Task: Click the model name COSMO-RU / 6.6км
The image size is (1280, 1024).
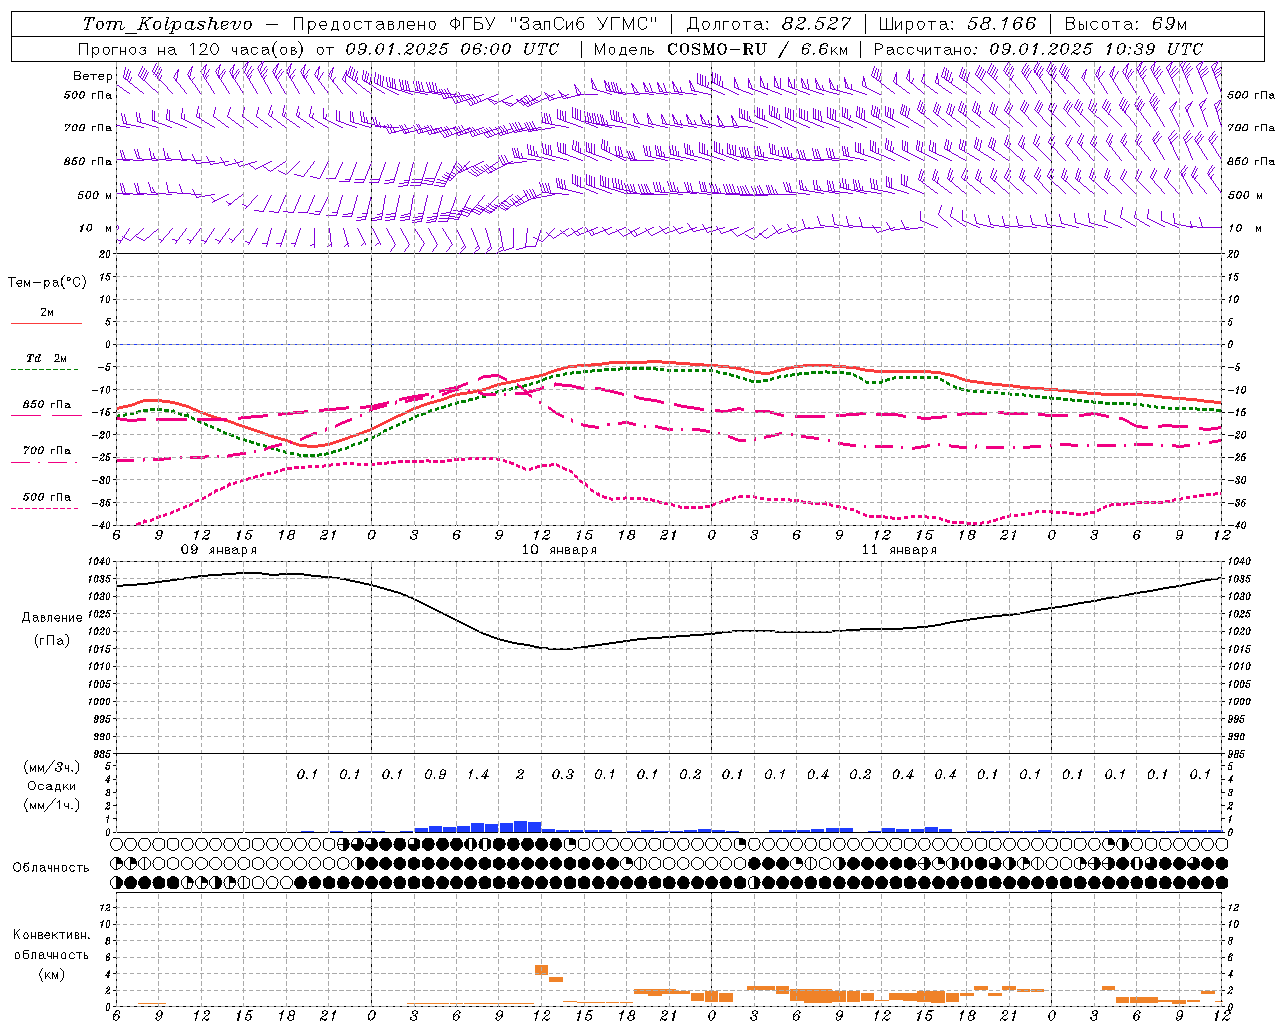Action: pyautogui.click(x=758, y=49)
